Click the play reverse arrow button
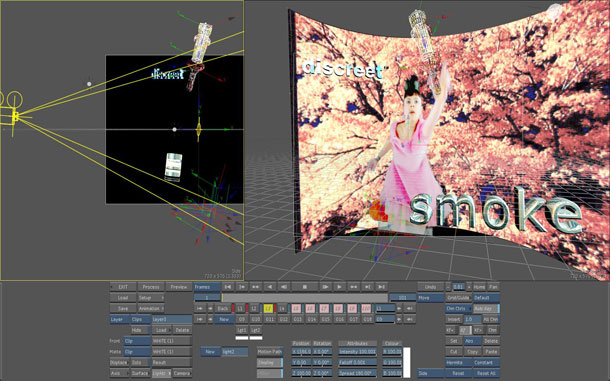The width and height of the screenshot is (610, 381). 270,287
